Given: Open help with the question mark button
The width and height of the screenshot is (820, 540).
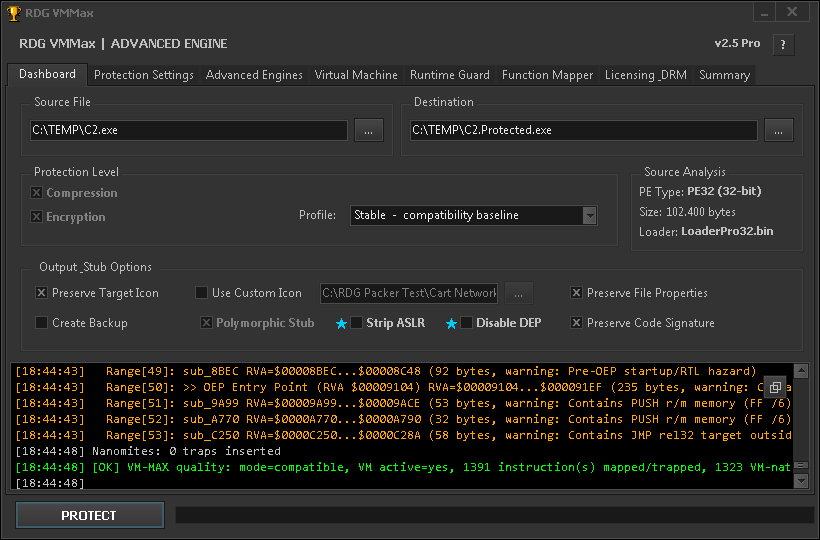Looking at the screenshot, I should (x=783, y=44).
